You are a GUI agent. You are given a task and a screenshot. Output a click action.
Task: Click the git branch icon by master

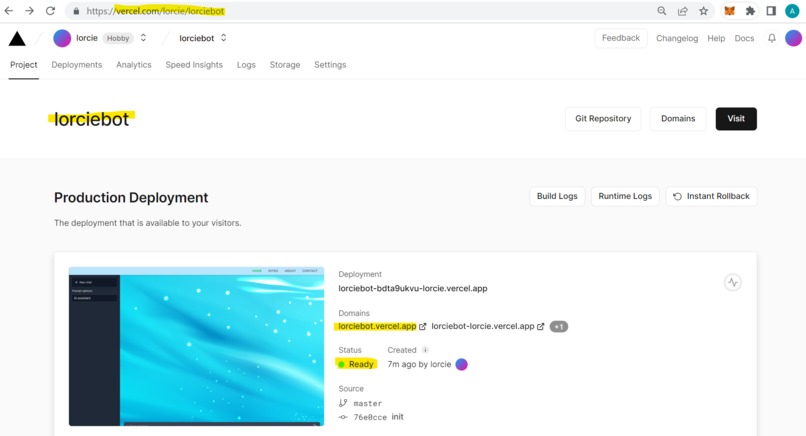click(343, 403)
